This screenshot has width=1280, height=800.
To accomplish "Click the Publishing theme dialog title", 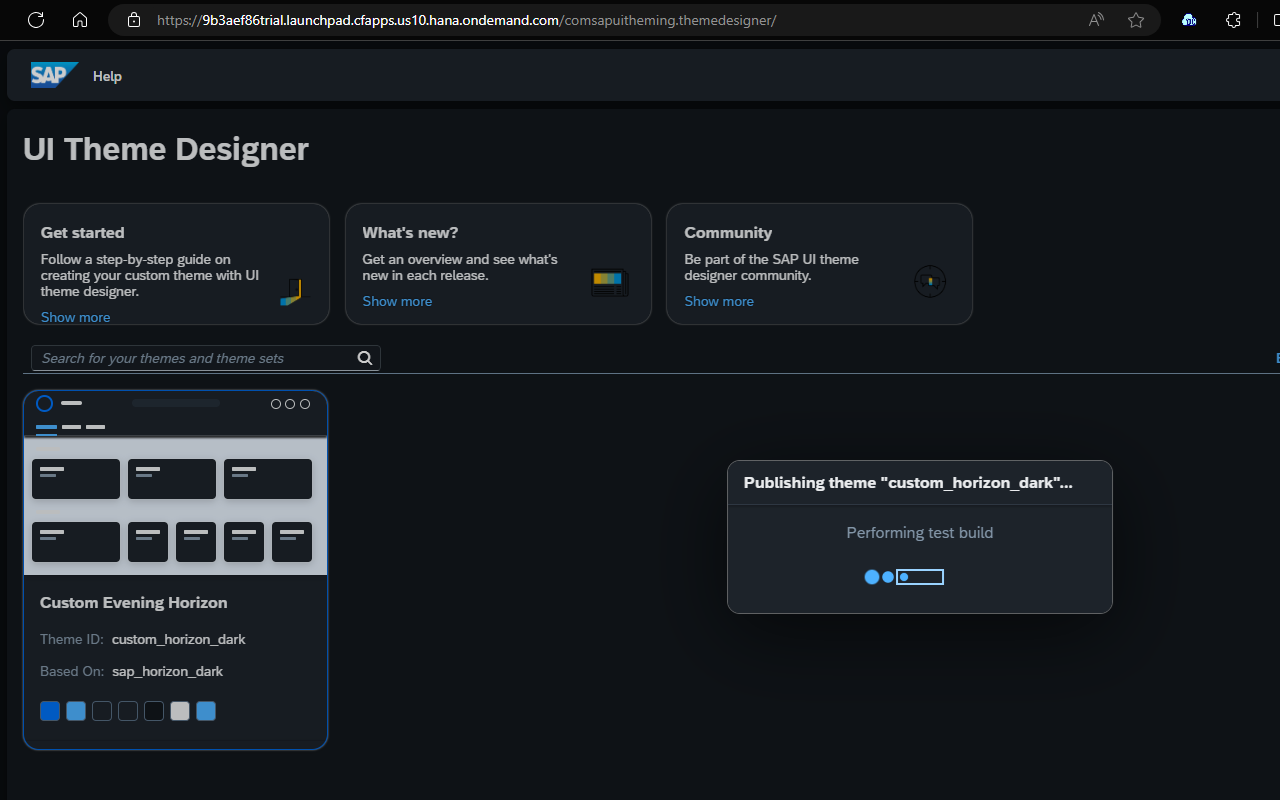I will (908, 483).
